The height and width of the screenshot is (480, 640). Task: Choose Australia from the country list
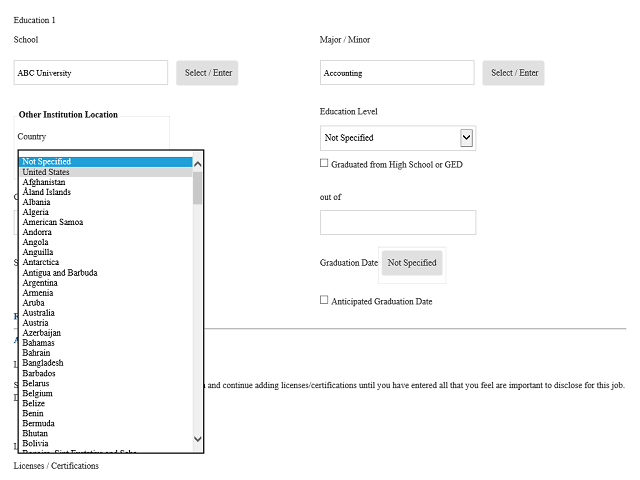tap(106, 313)
